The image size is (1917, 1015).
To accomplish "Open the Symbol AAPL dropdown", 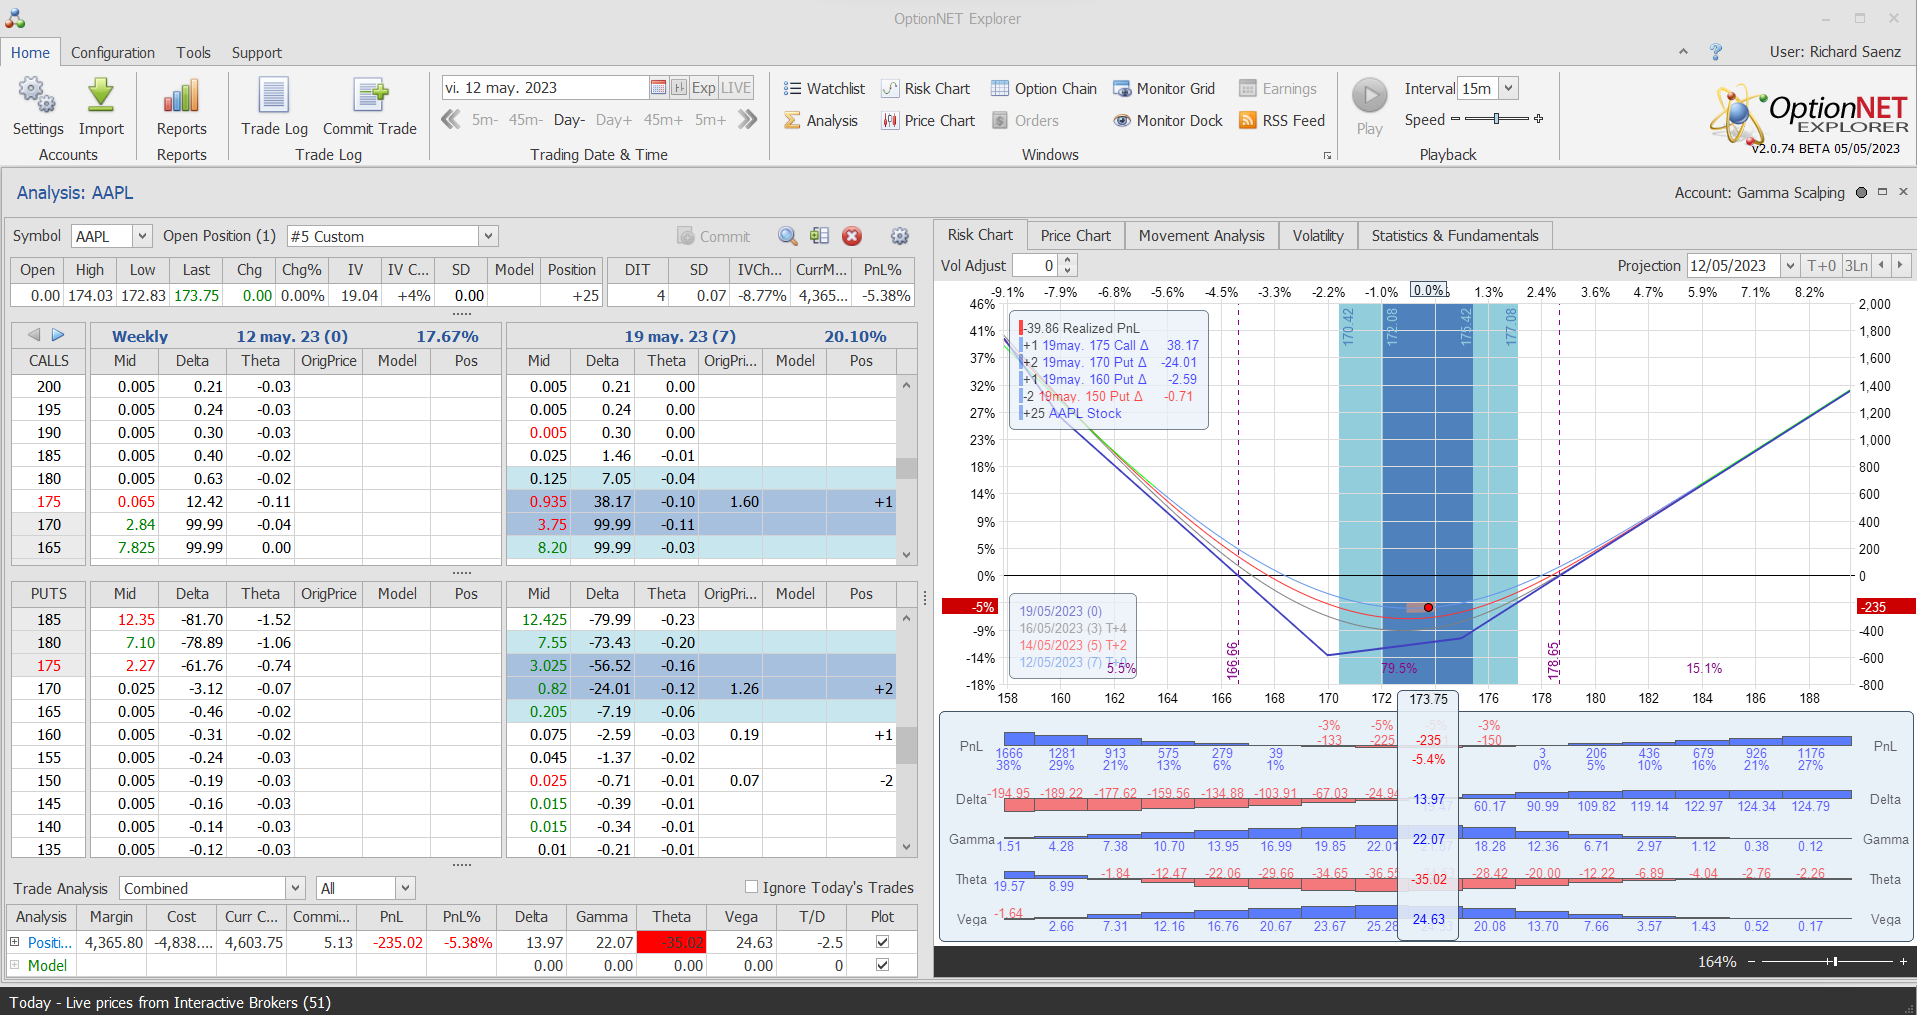I will pos(142,236).
